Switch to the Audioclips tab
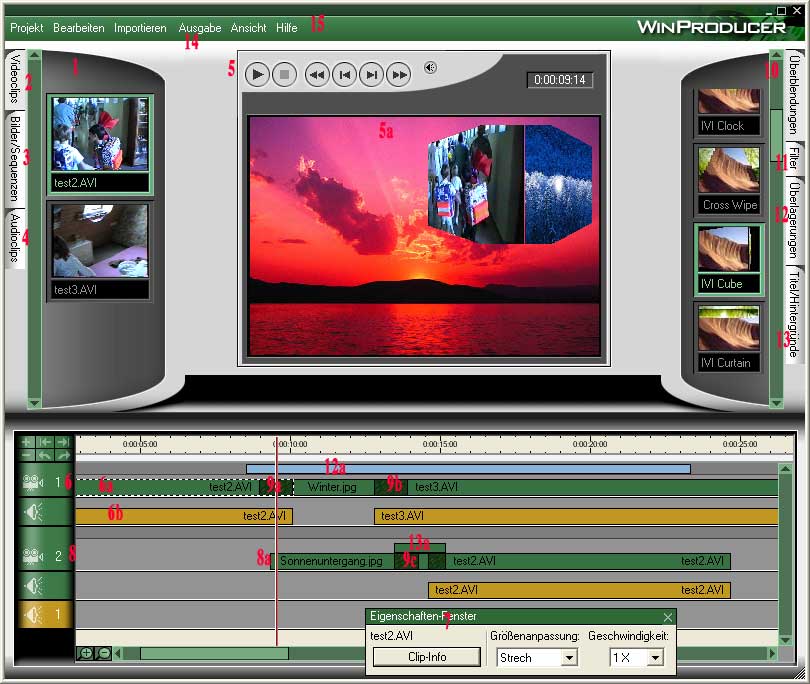This screenshot has height=684, width=810. click(x=15, y=238)
